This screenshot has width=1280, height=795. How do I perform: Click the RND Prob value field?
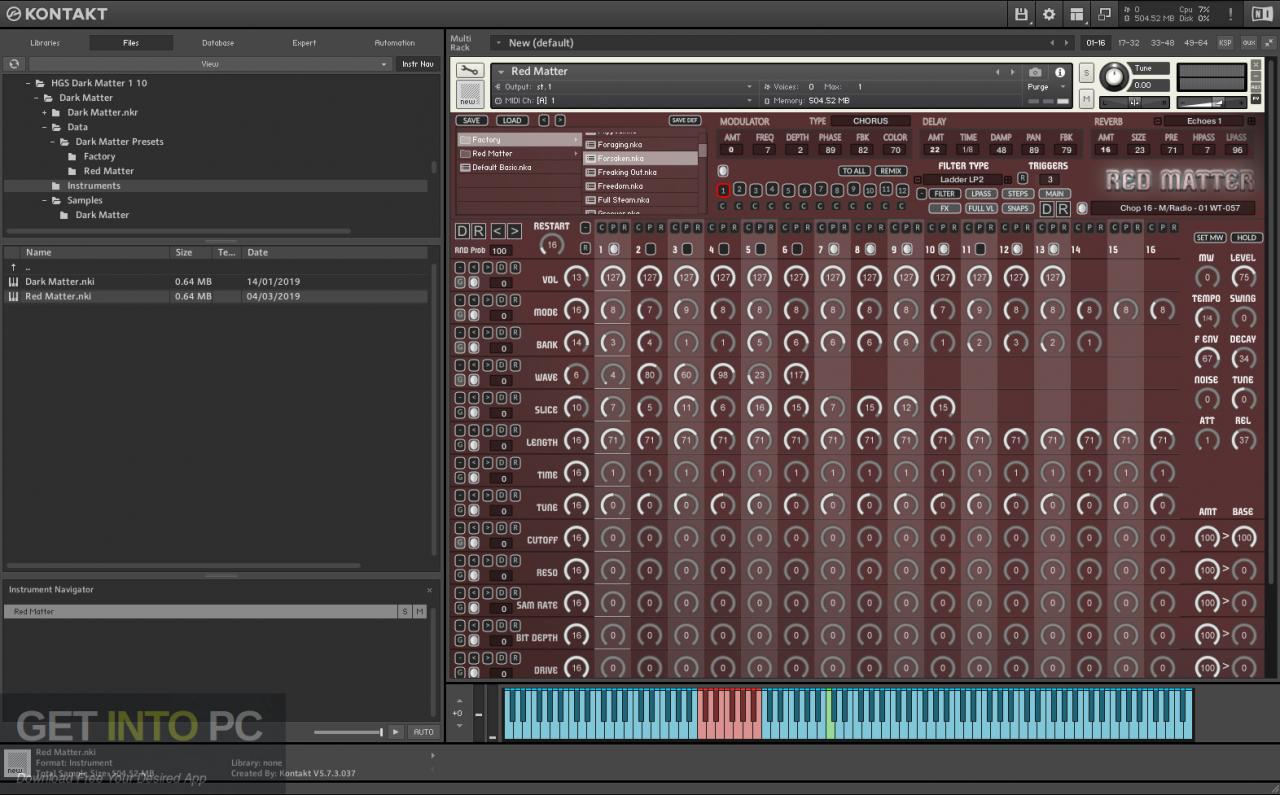coord(501,251)
